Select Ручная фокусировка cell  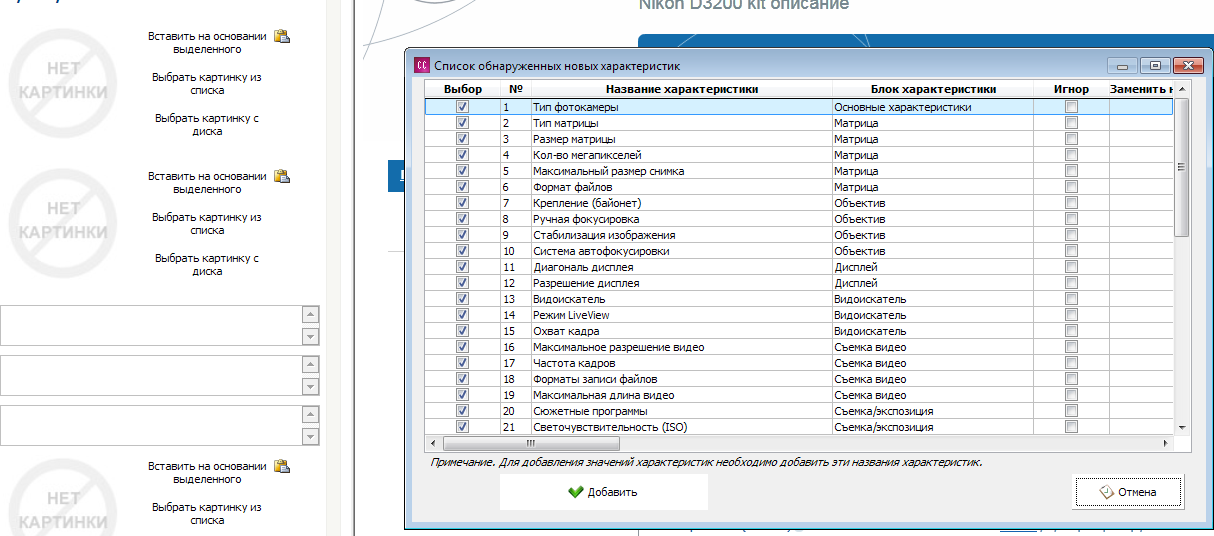coord(681,219)
